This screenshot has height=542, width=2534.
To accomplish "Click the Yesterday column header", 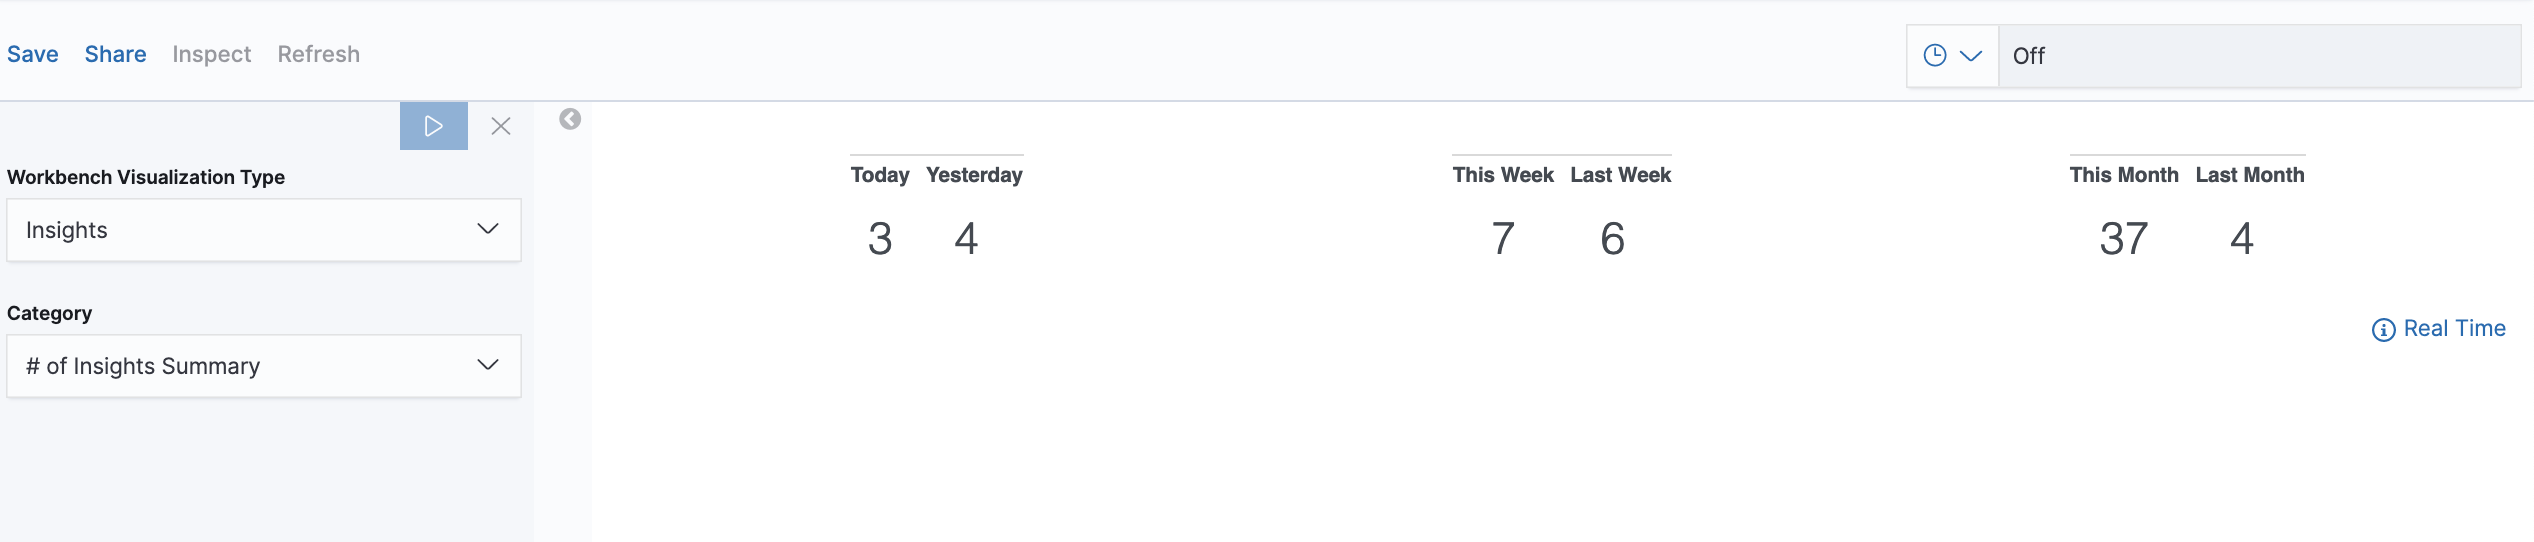I will tap(974, 175).
